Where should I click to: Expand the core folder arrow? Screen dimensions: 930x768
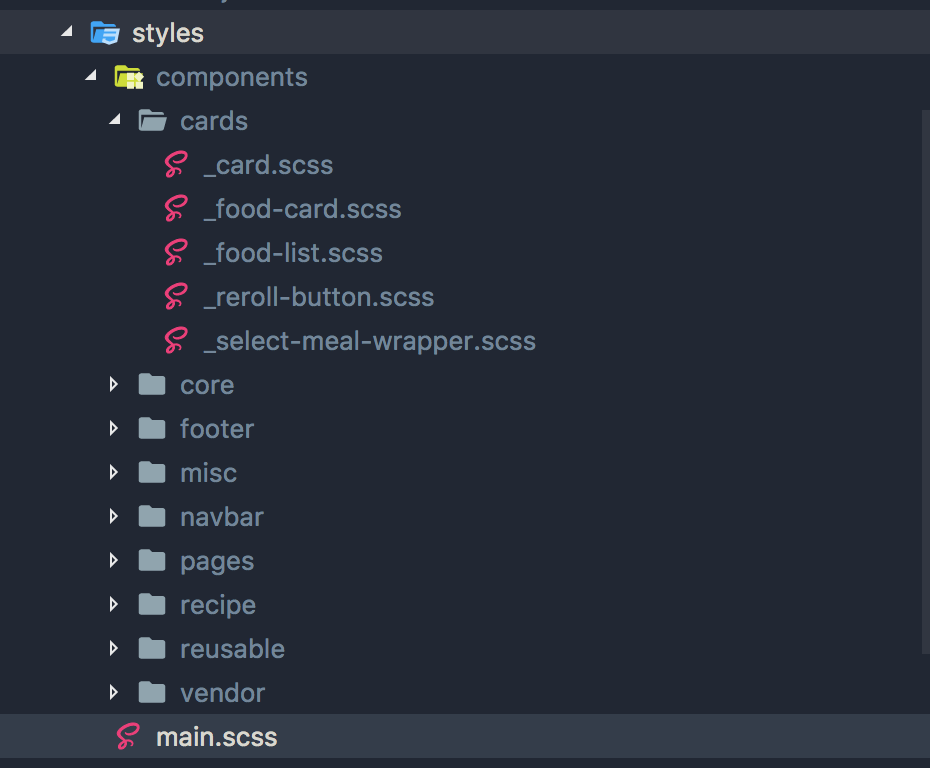tap(114, 384)
